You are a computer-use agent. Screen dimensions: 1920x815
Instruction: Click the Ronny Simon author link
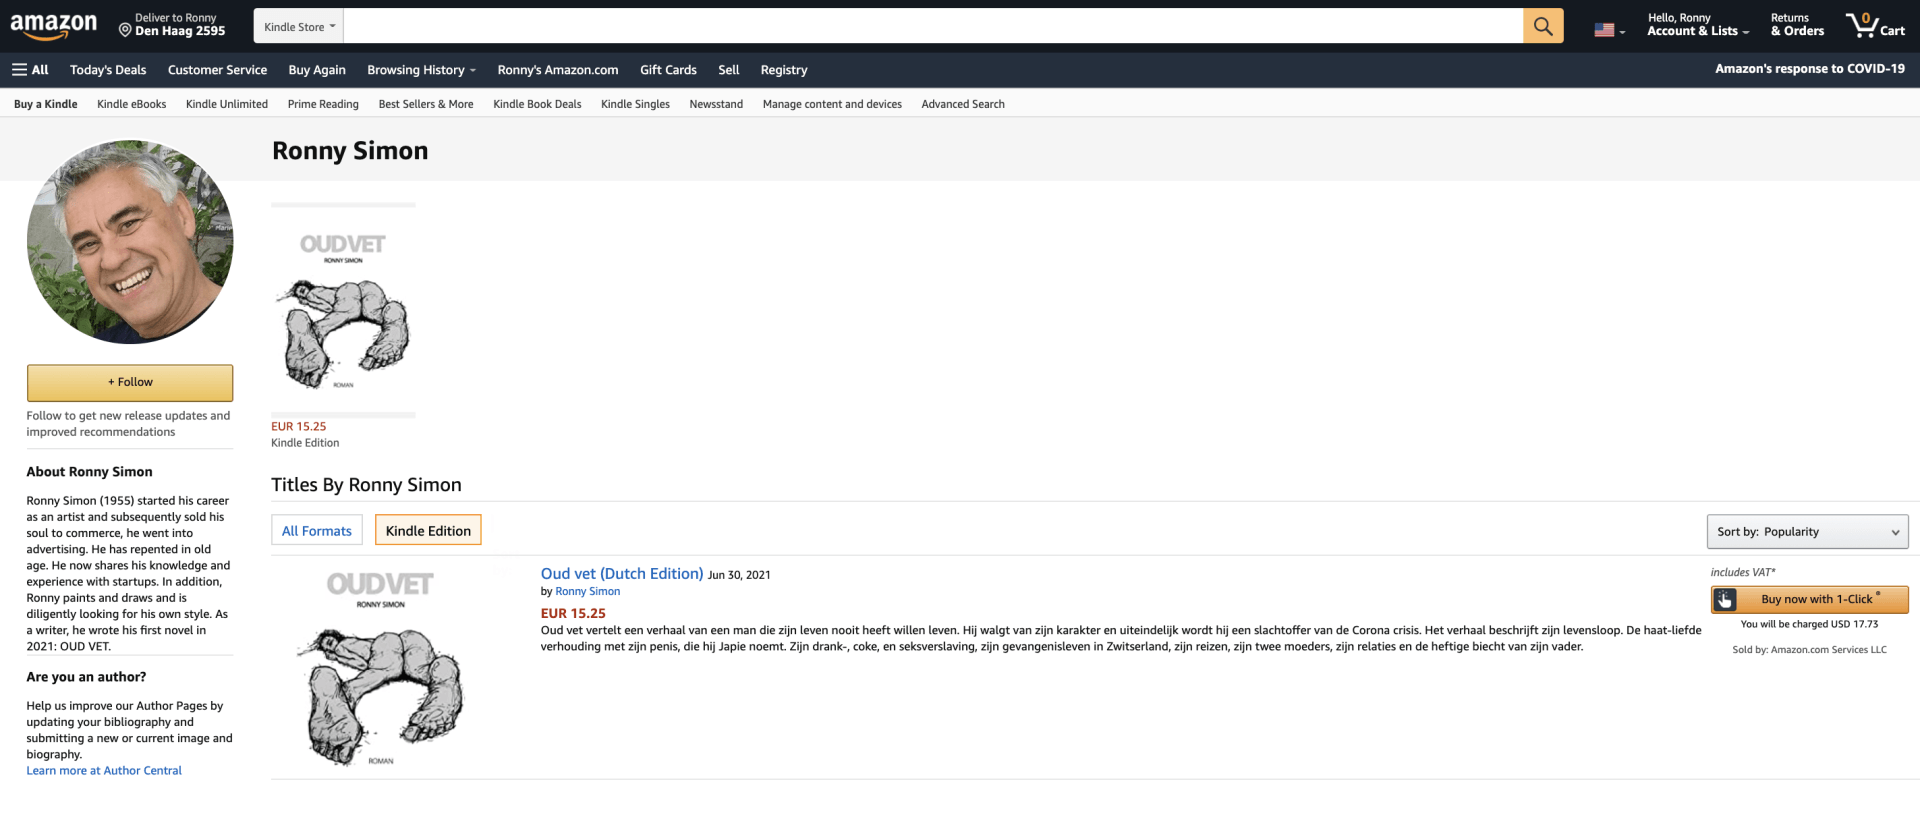click(588, 592)
